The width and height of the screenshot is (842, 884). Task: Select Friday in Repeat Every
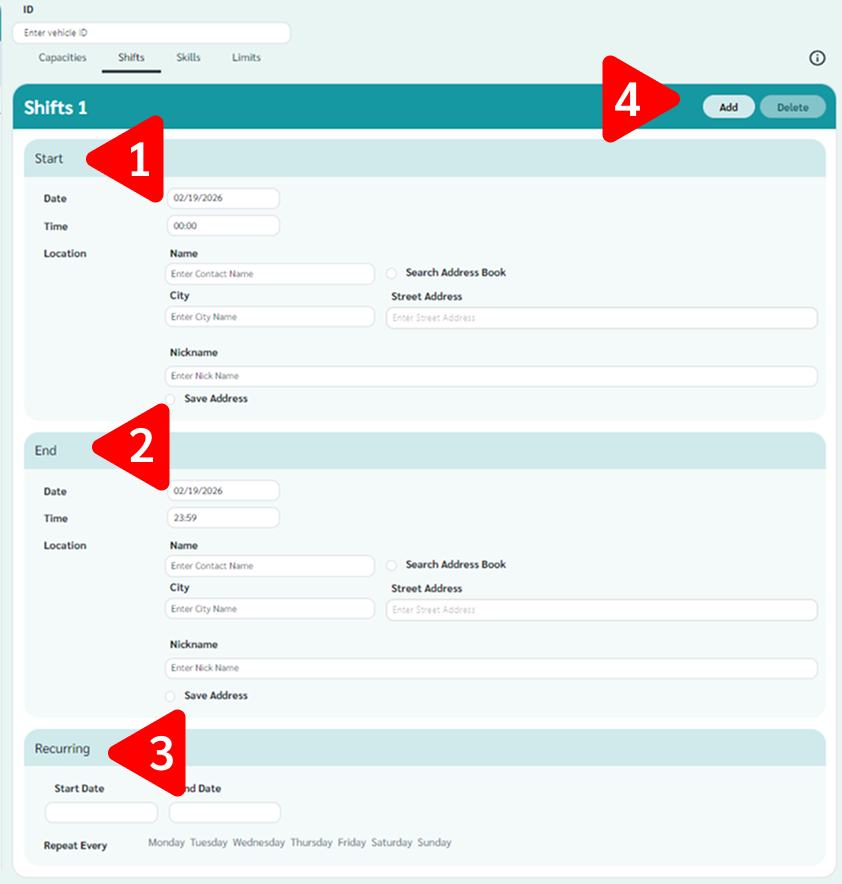point(351,843)
